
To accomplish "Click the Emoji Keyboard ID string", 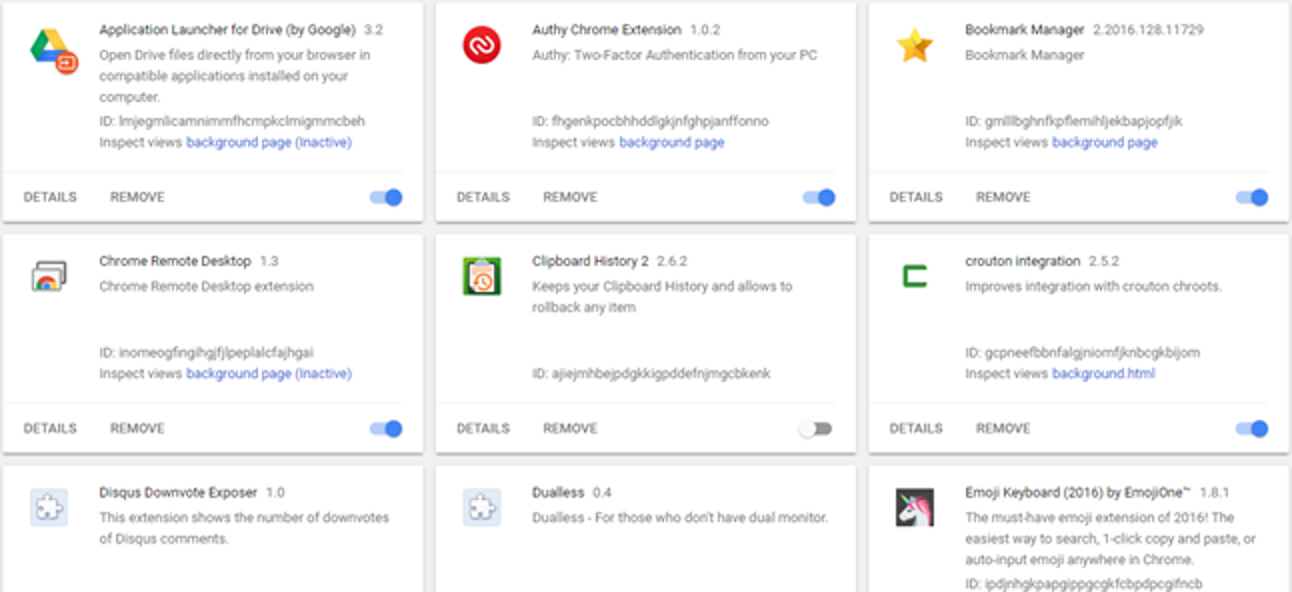I will [x=1083, y=583].
